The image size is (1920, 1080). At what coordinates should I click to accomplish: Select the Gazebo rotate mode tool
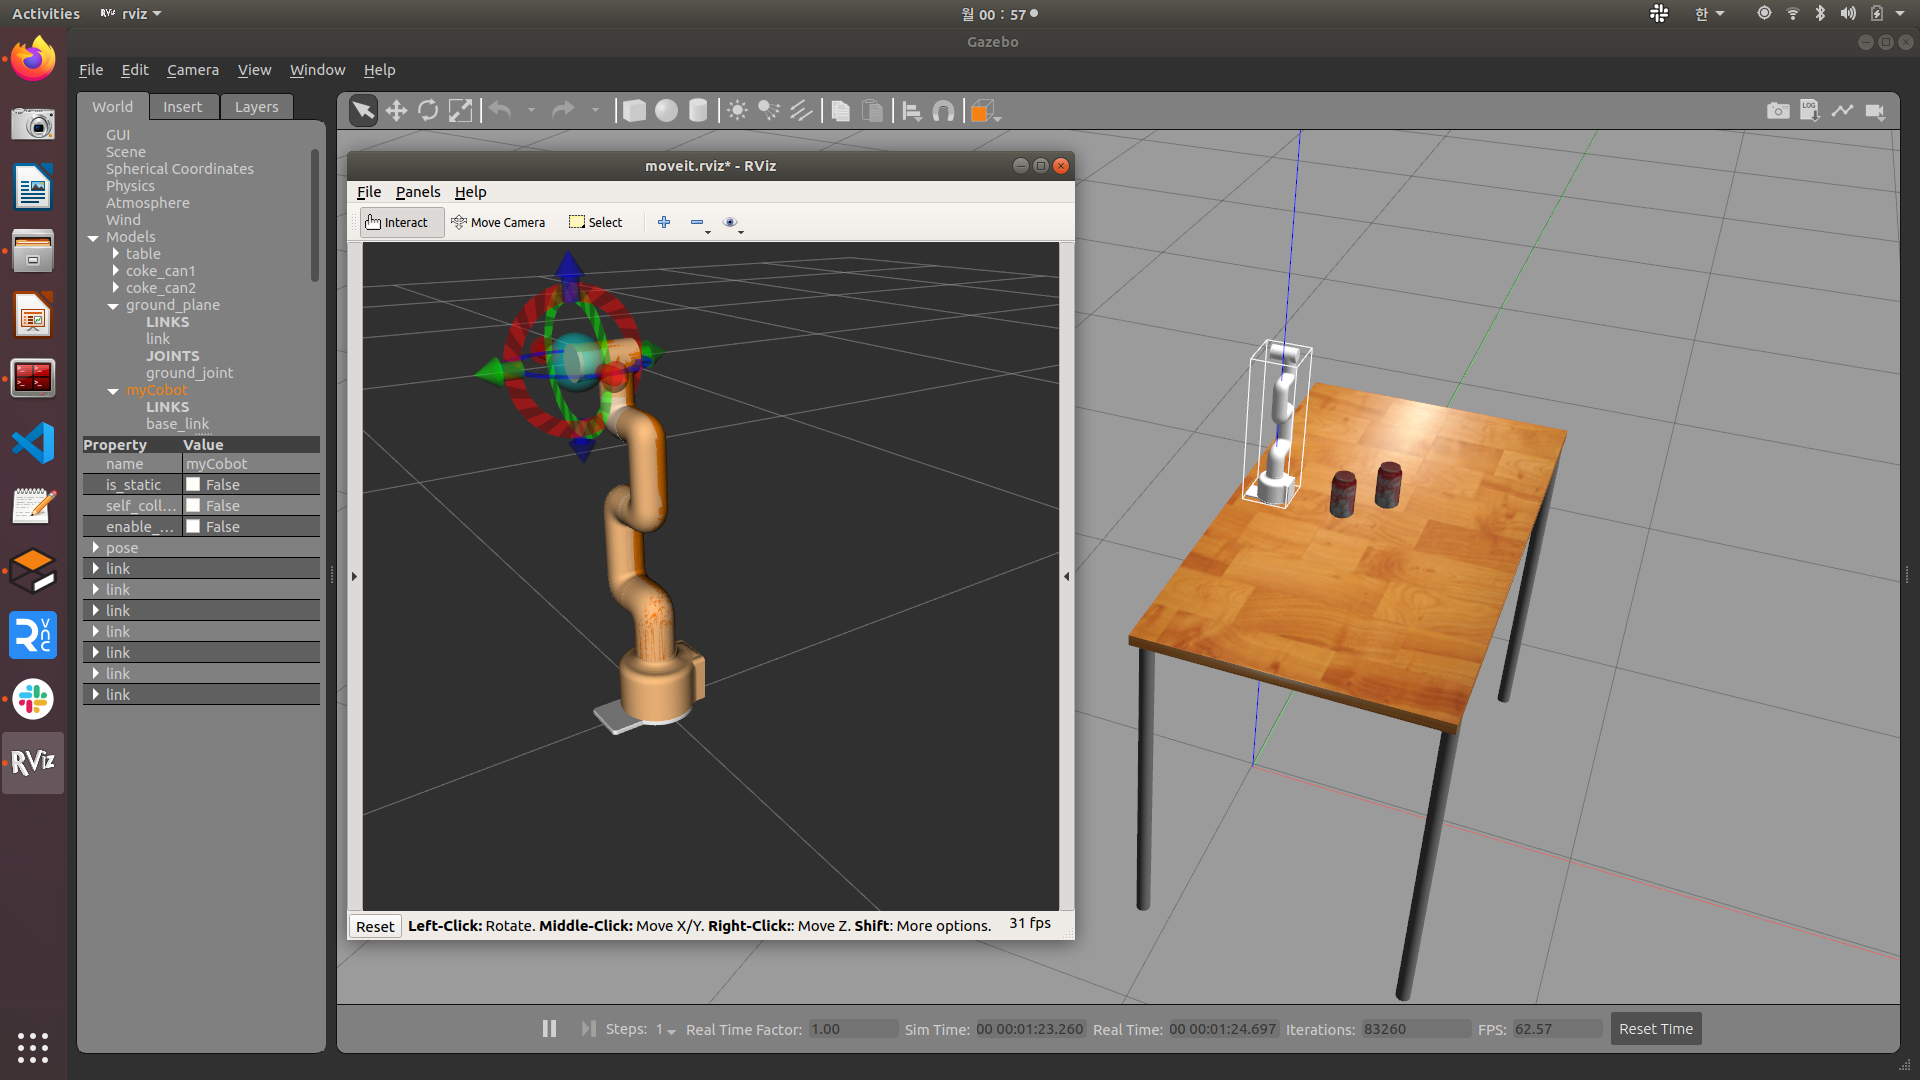pos(428,110)
